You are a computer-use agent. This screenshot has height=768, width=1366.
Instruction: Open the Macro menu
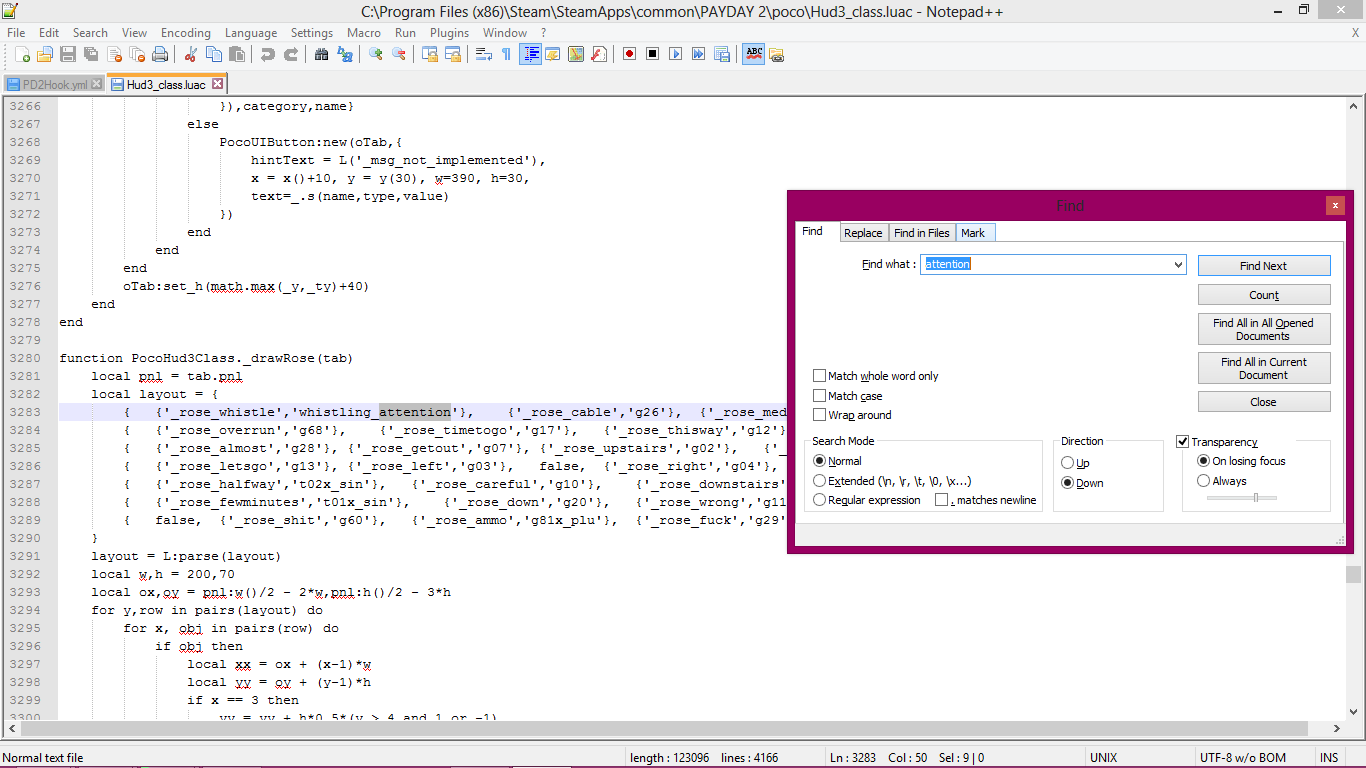(x=364, y=33)
